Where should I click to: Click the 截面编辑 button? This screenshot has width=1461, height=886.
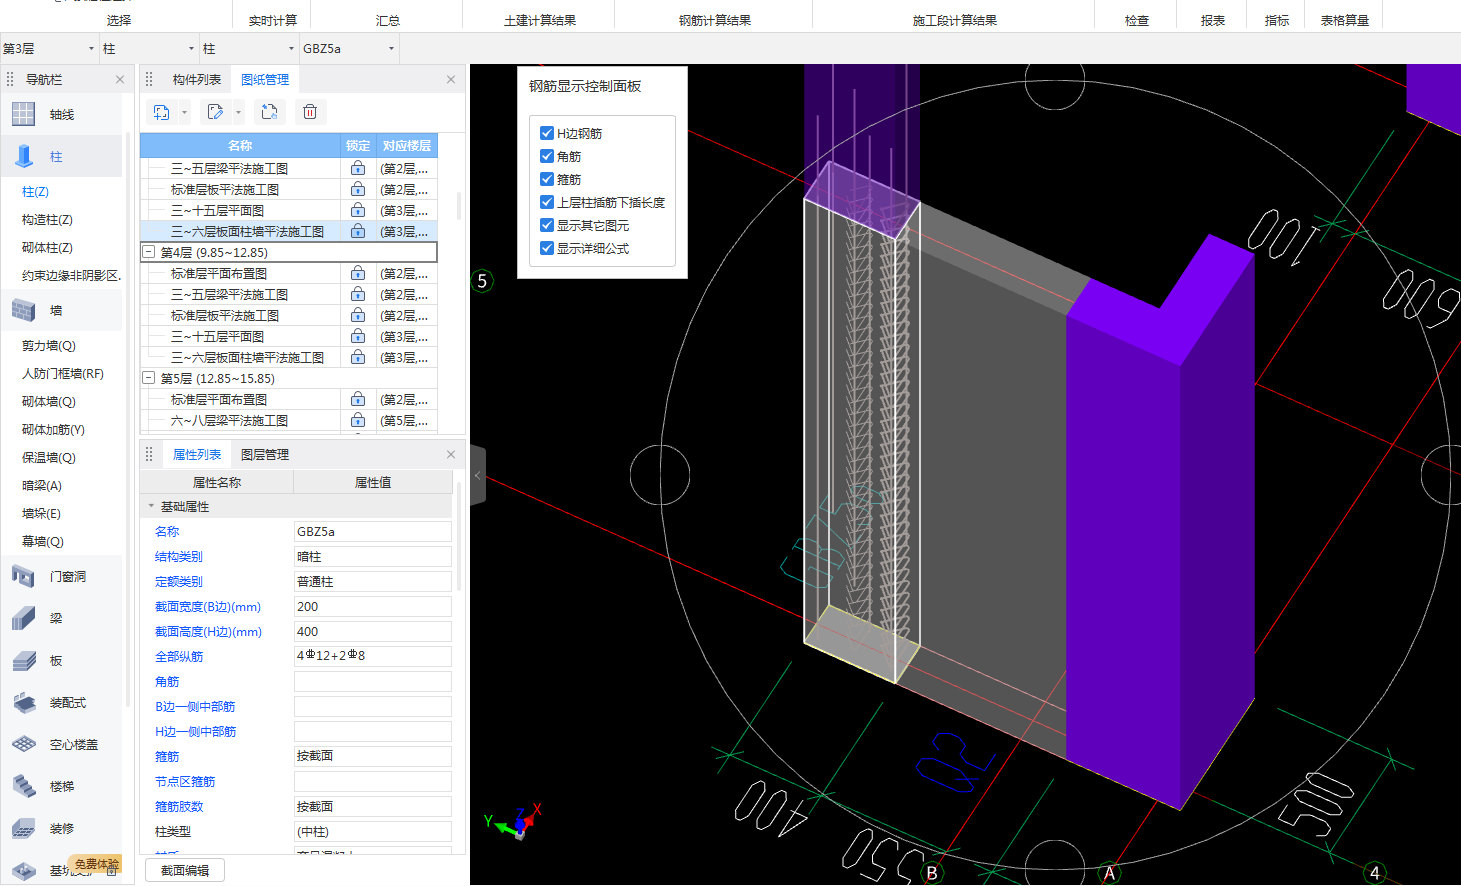185,870
